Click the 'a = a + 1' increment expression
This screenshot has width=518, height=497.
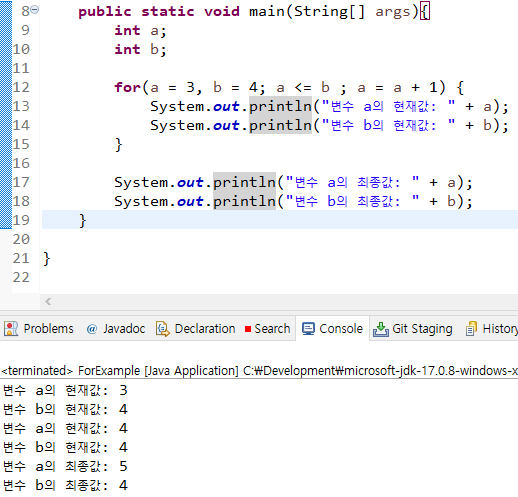[x=397, y=87]
